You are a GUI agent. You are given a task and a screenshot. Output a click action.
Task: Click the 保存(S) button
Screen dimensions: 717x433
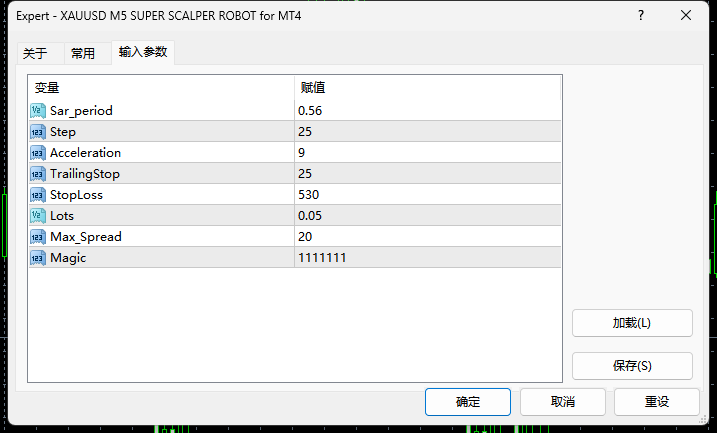coord(632,366)
